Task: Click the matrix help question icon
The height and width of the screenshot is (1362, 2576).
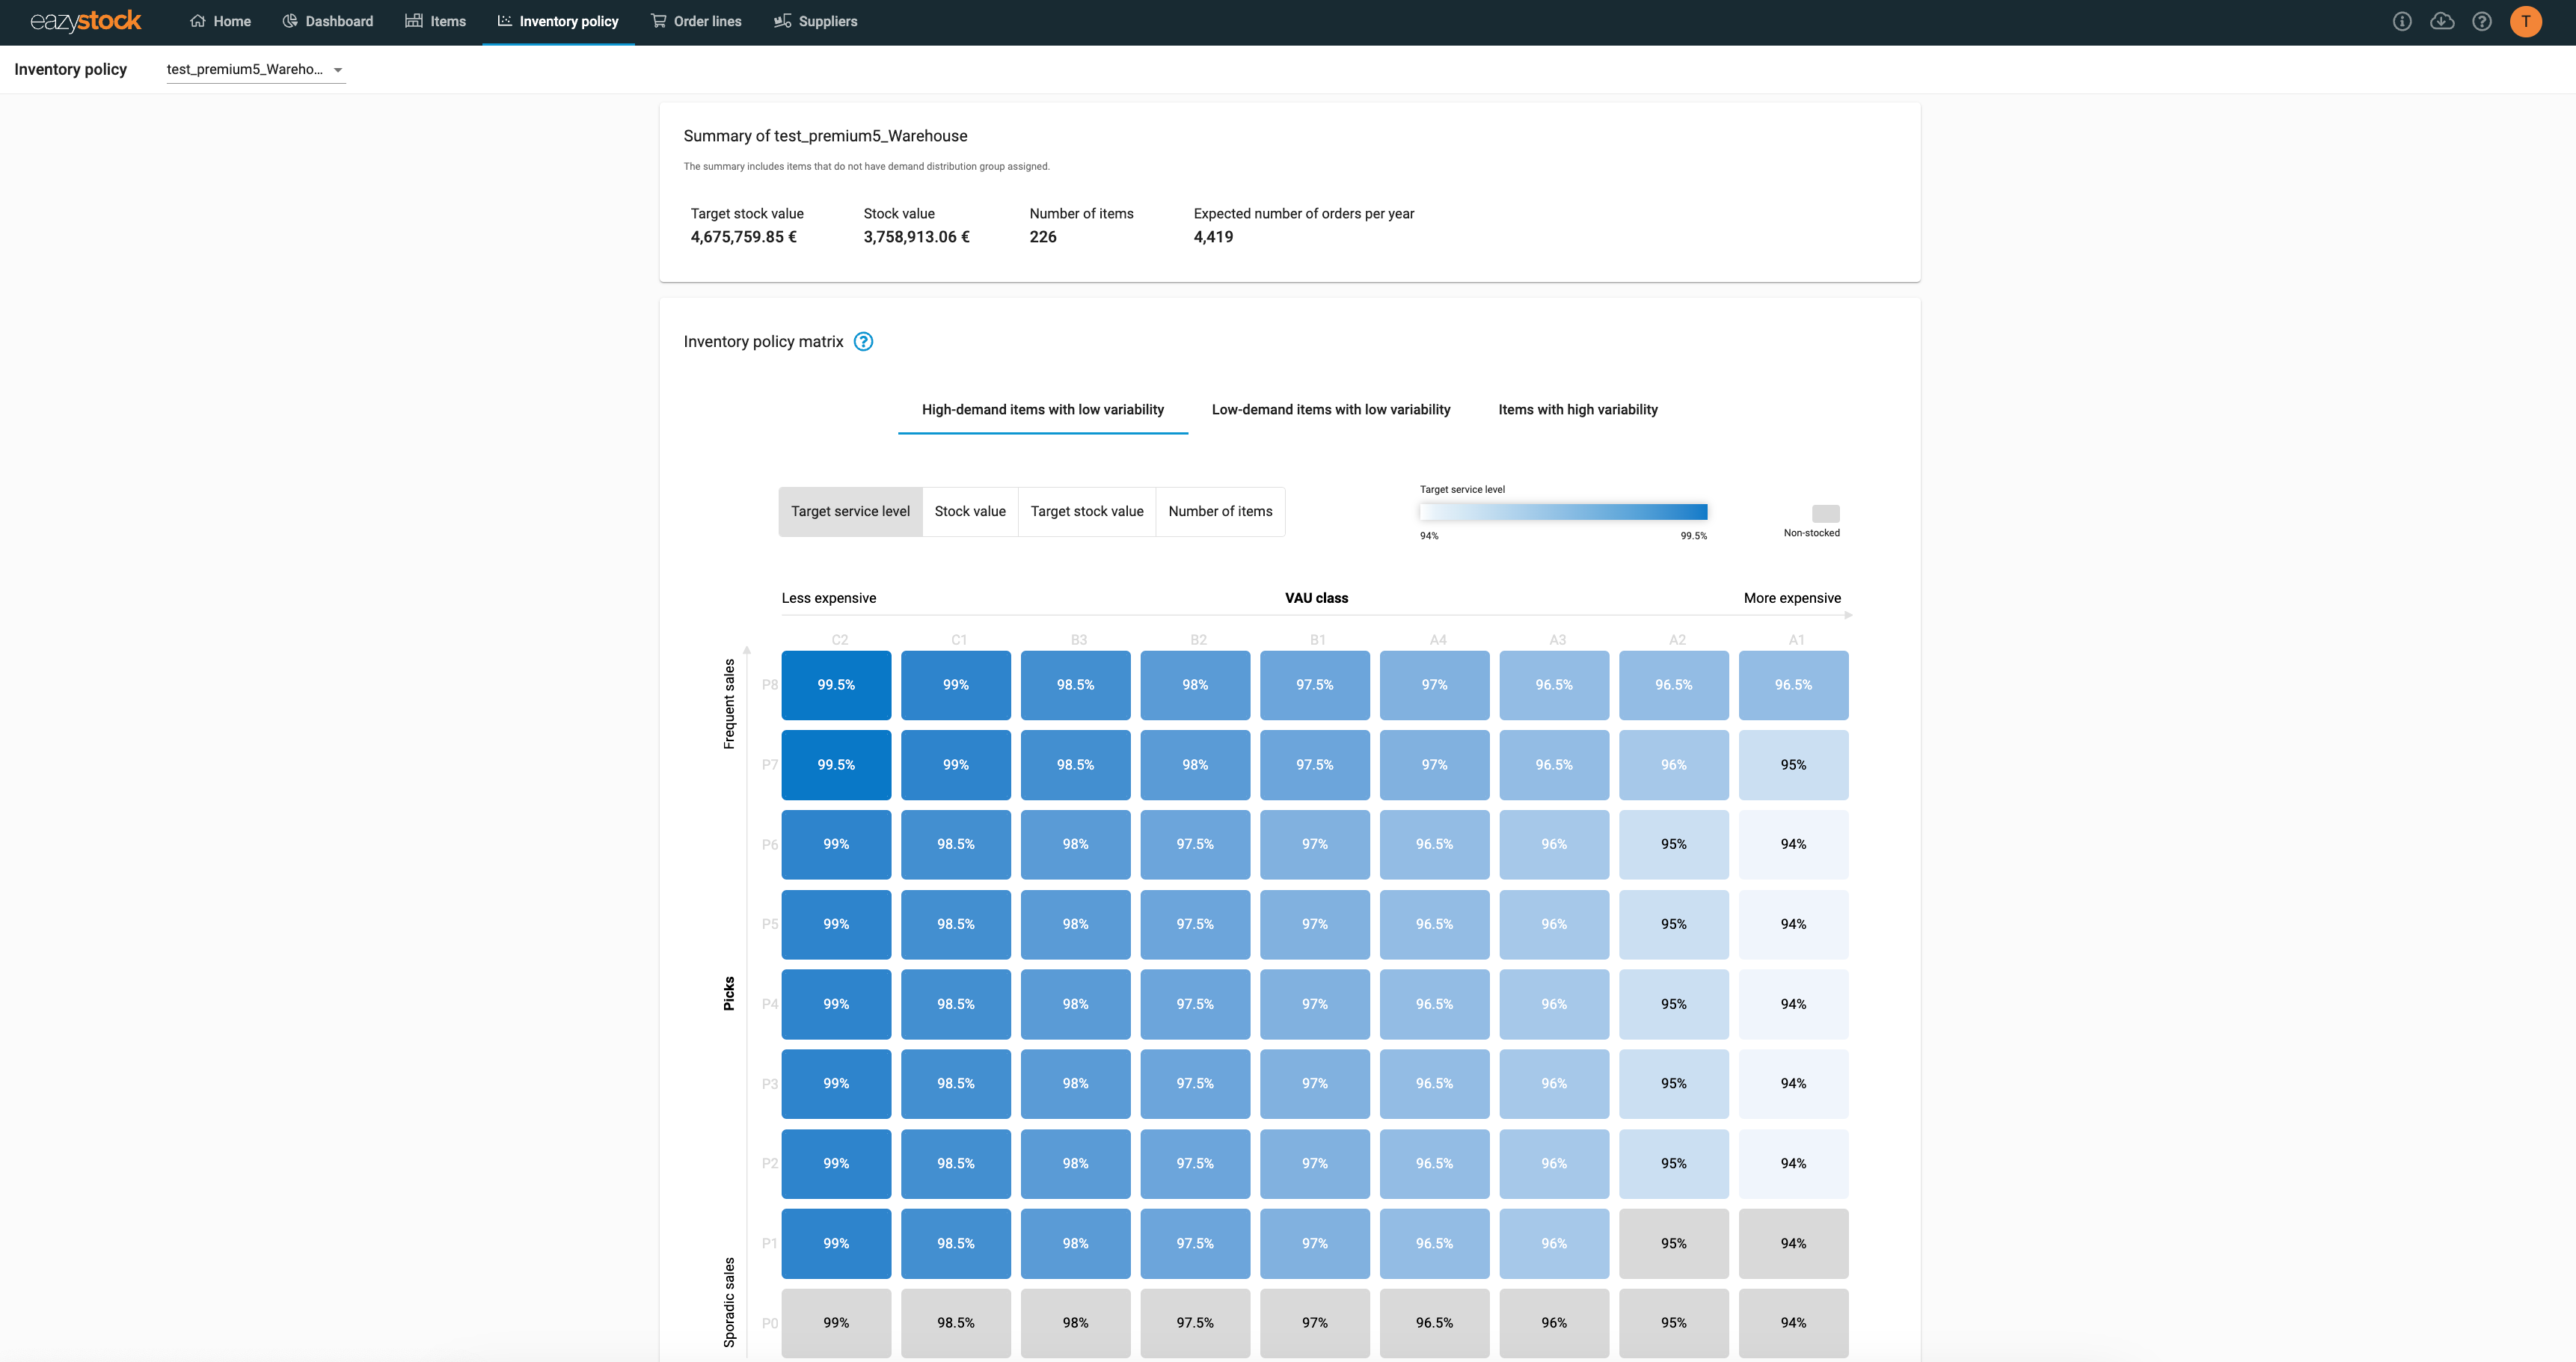Action: click(863, 342)
